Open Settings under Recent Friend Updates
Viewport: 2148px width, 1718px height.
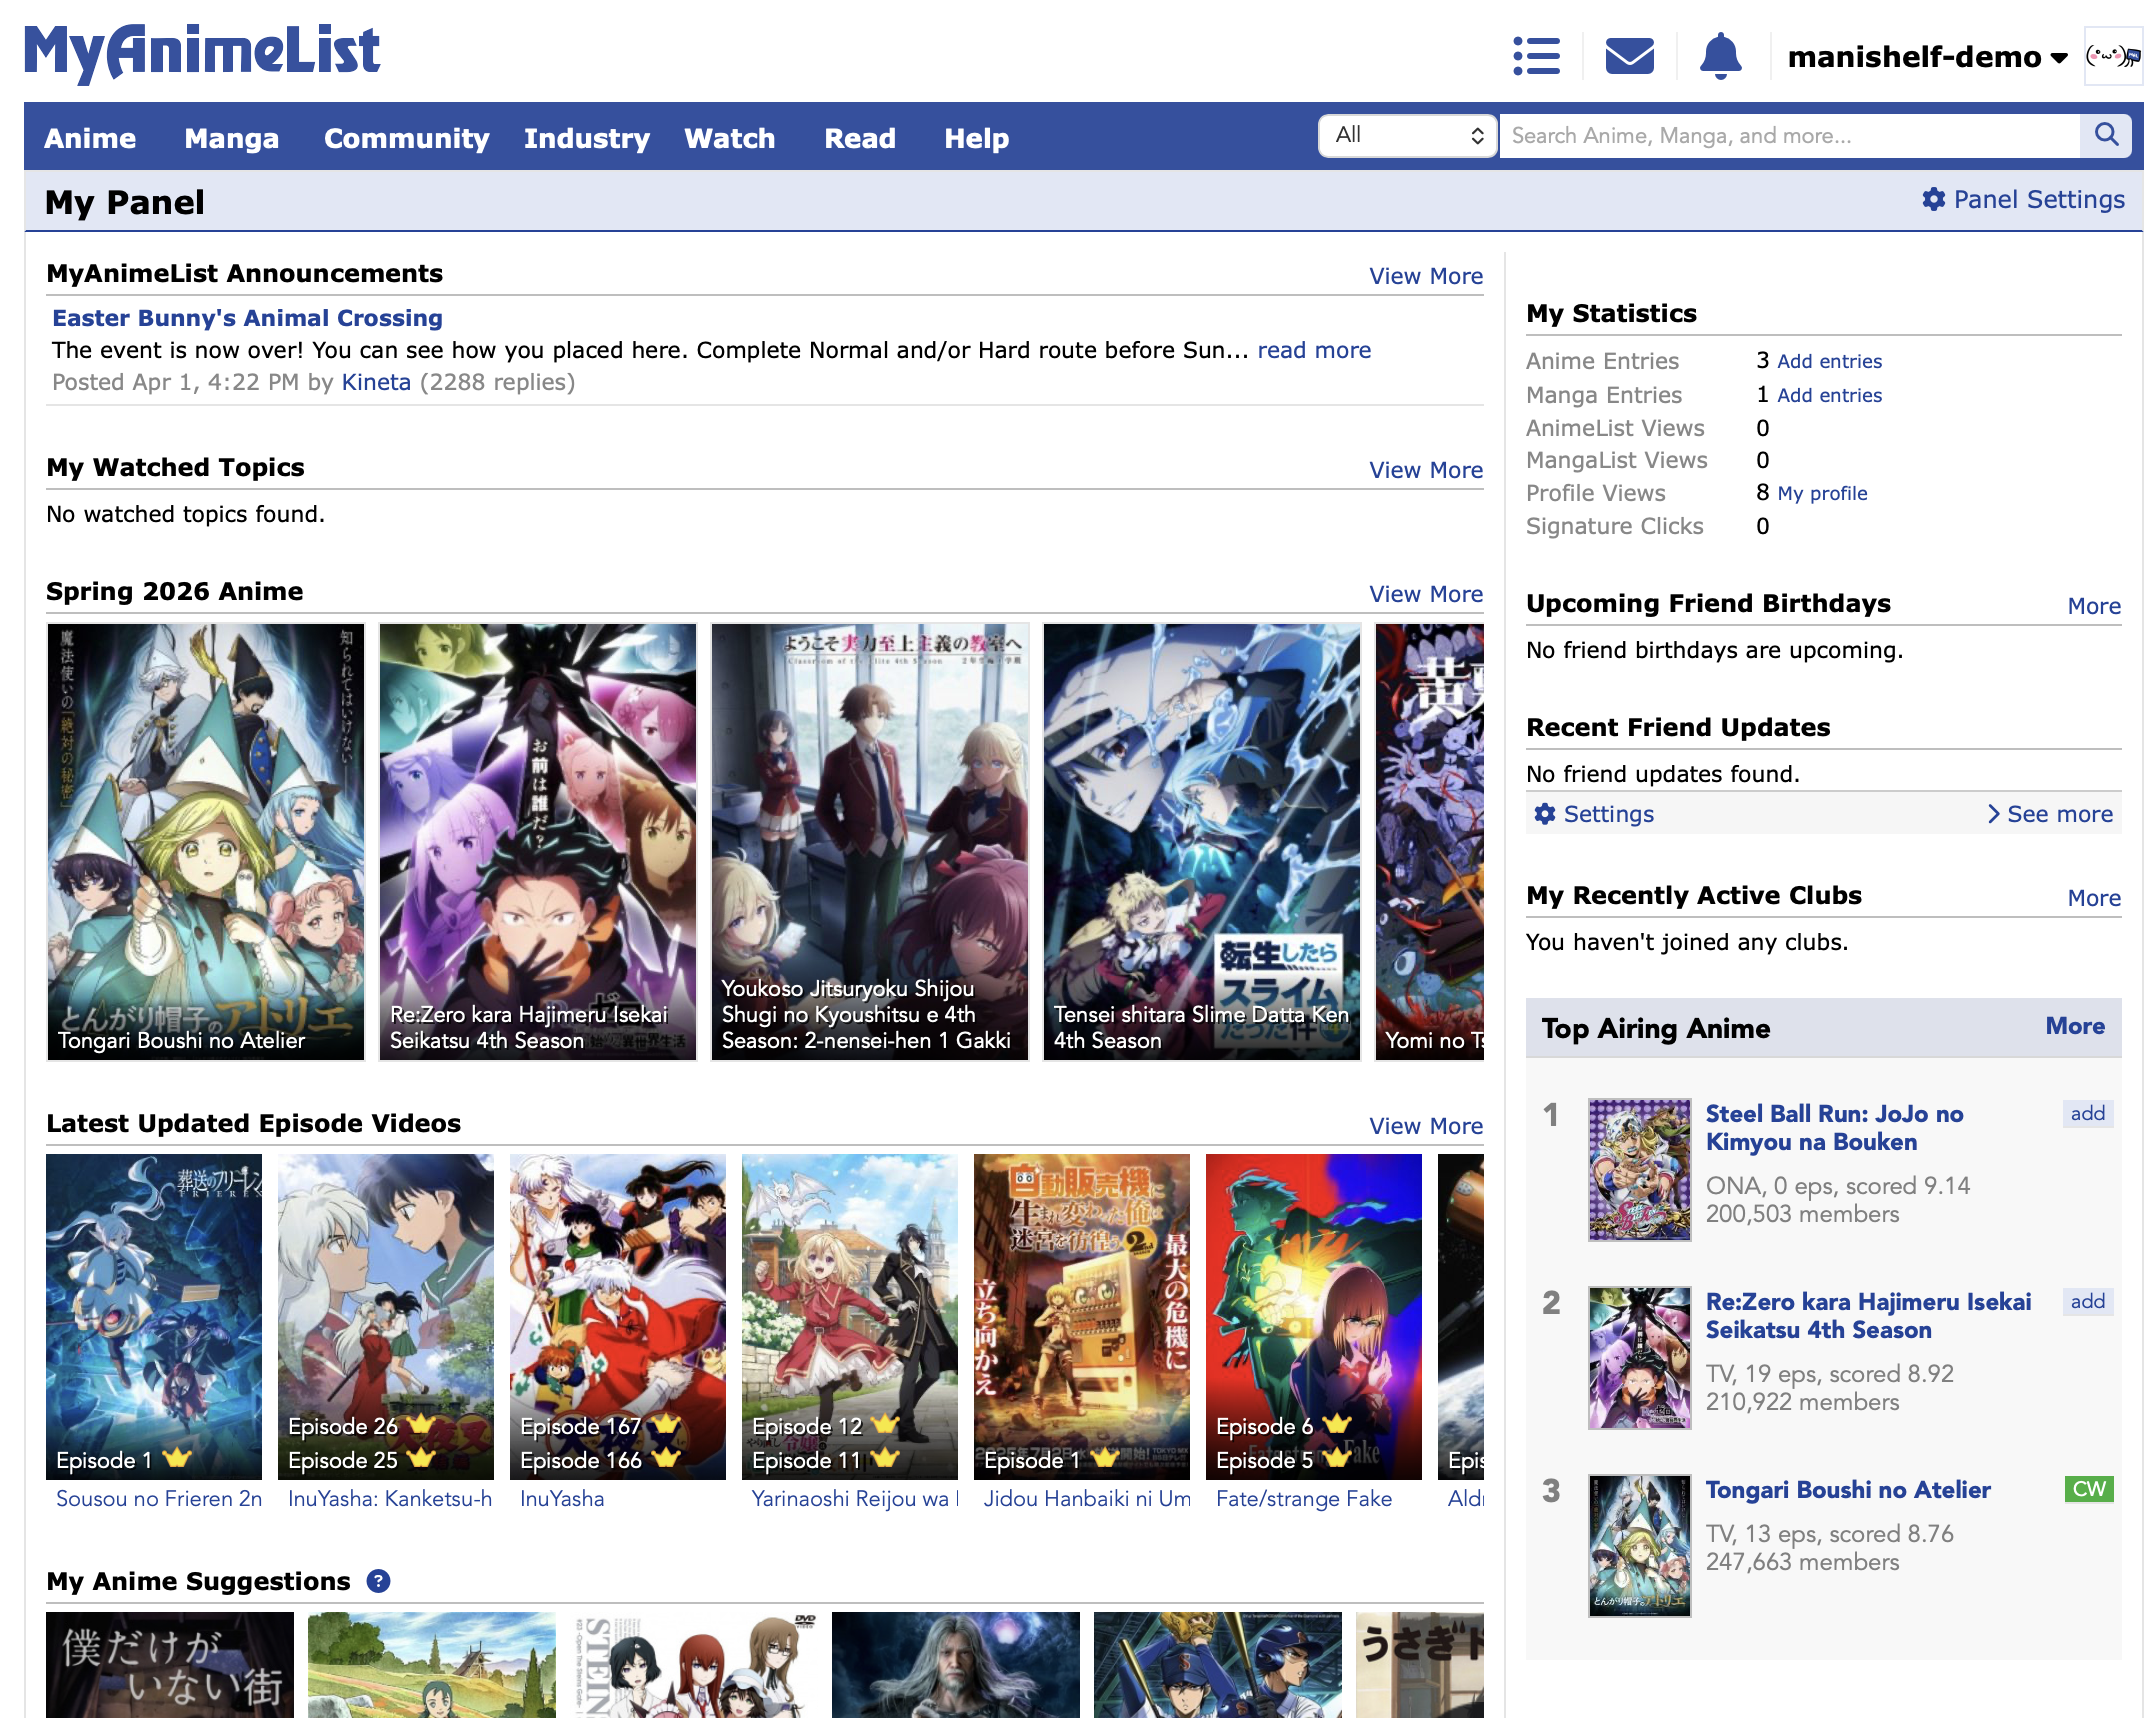click(1608, 814)
